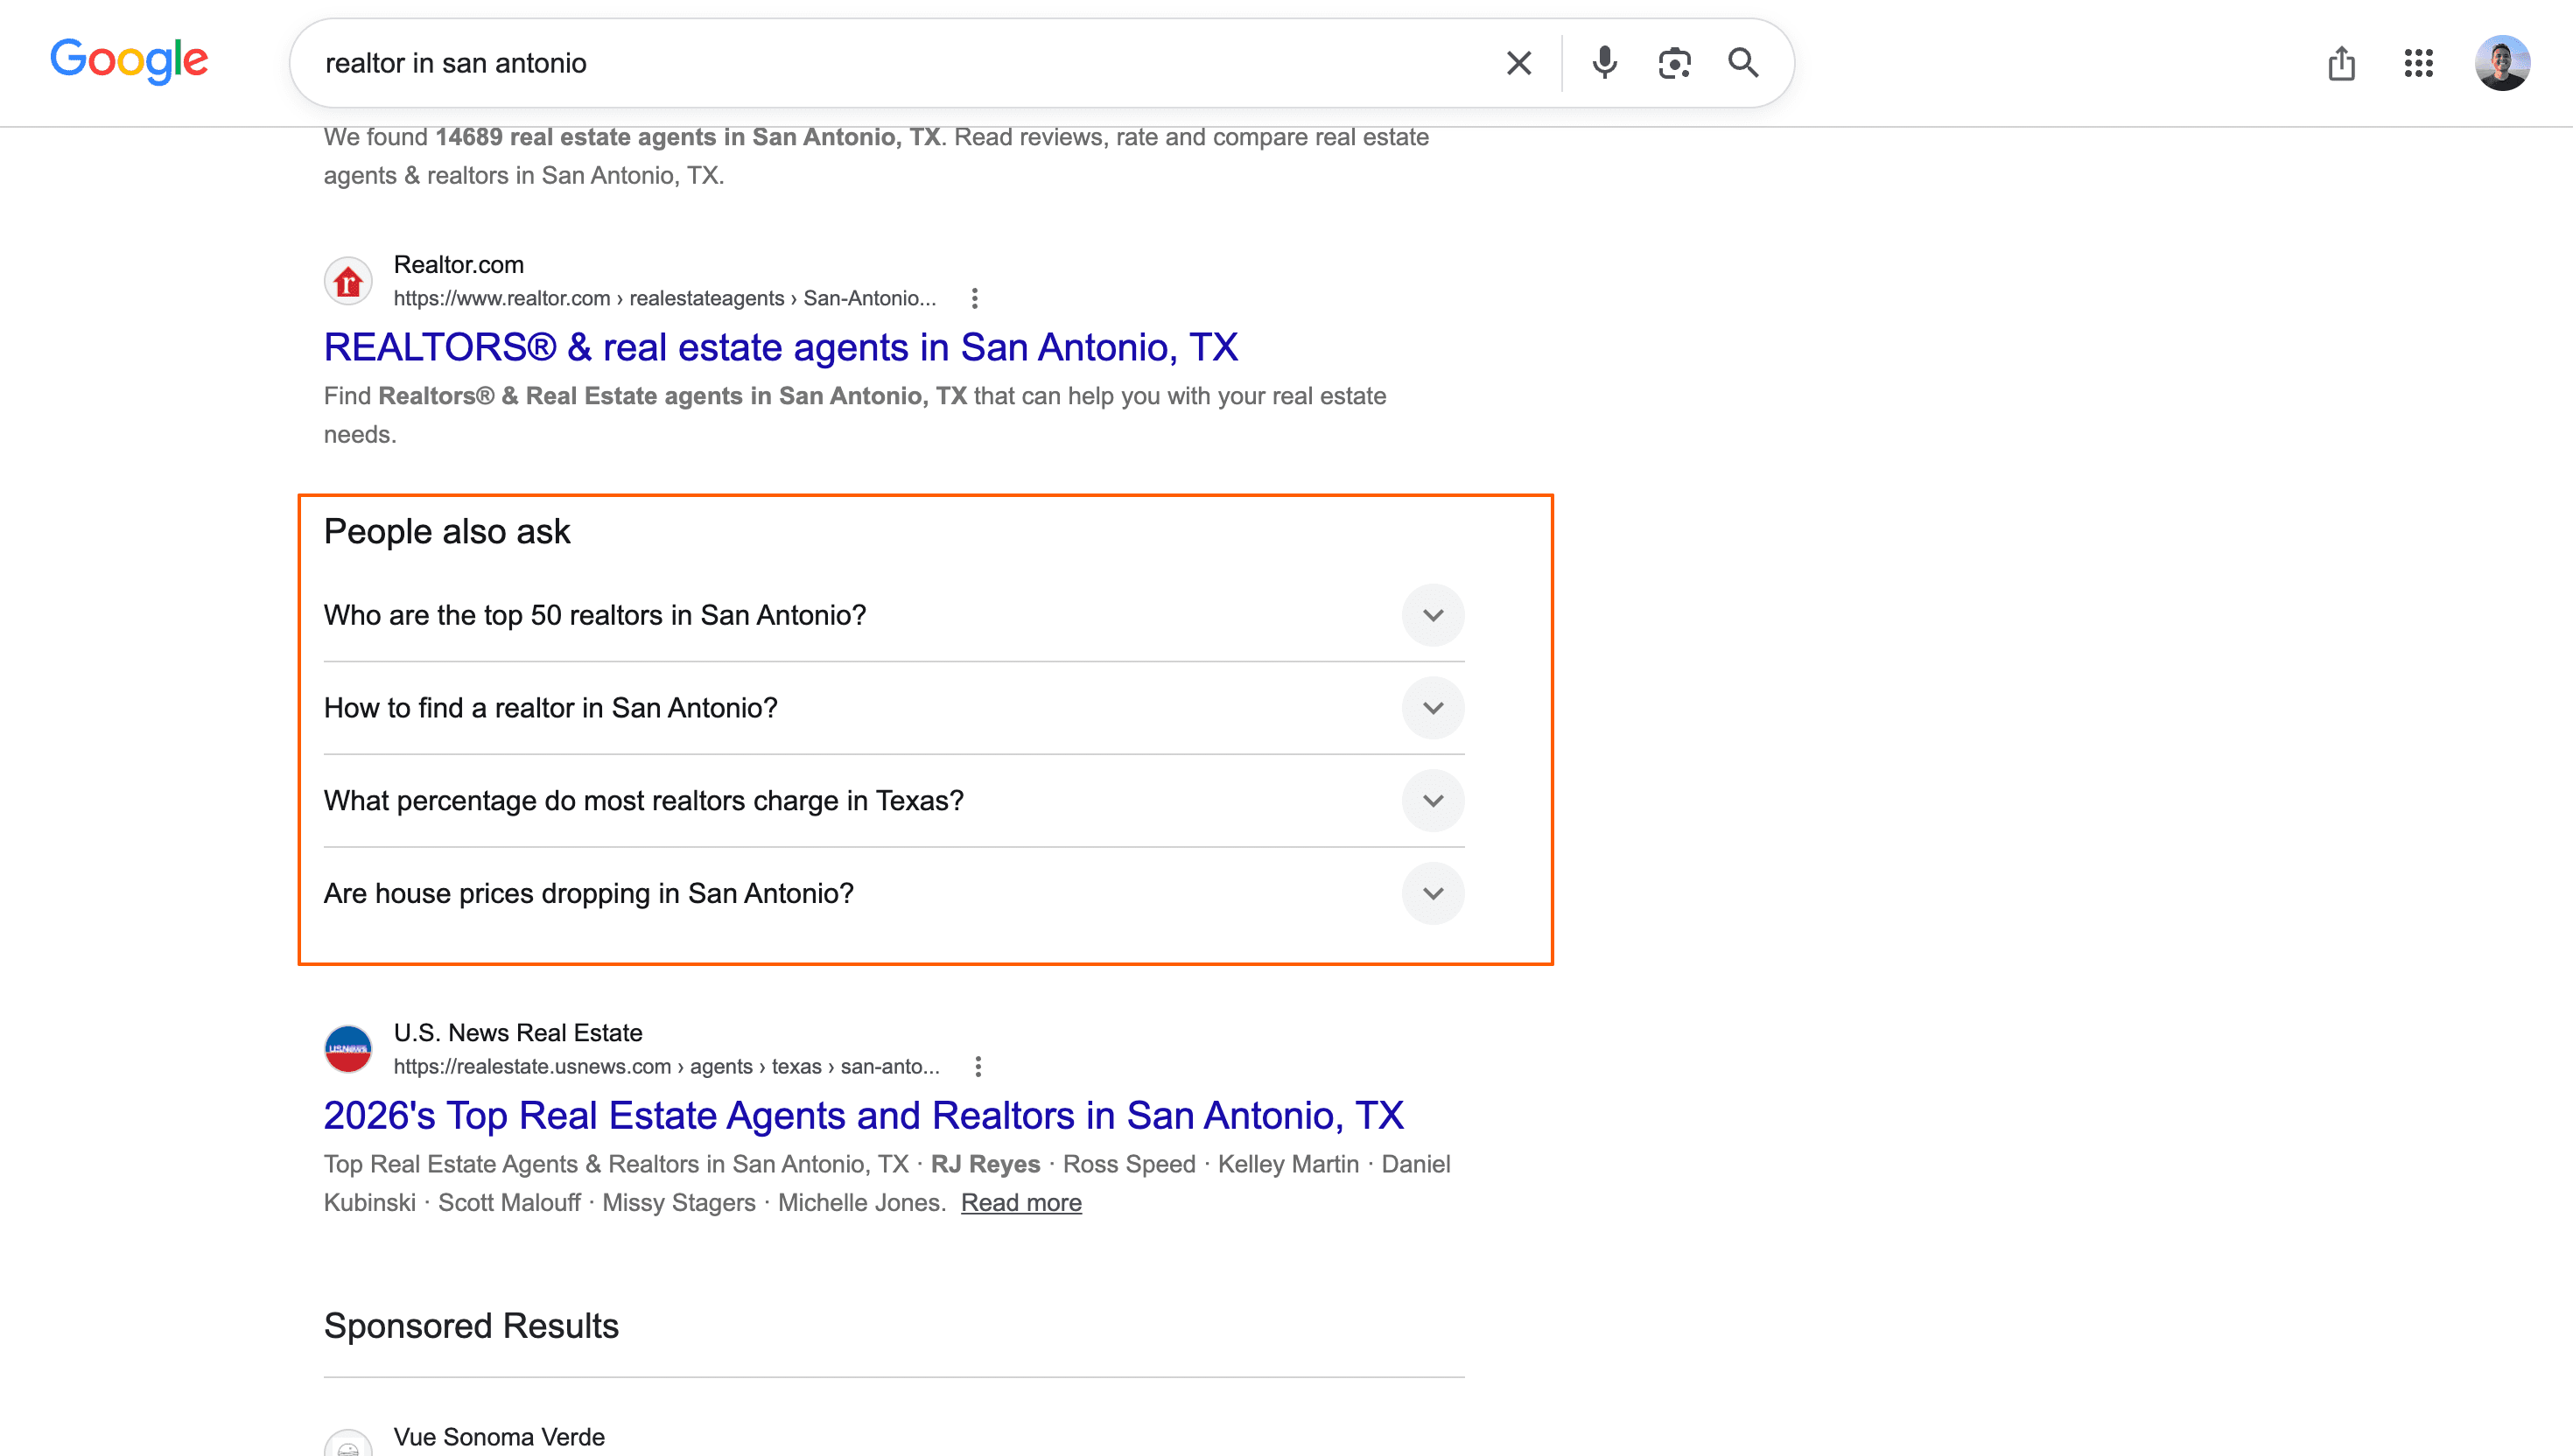Open the Google apps grid

coord(2418,63)
